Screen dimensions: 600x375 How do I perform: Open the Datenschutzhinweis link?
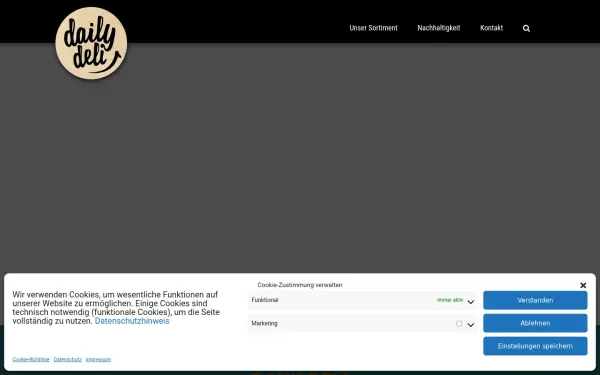click(132, 321)
